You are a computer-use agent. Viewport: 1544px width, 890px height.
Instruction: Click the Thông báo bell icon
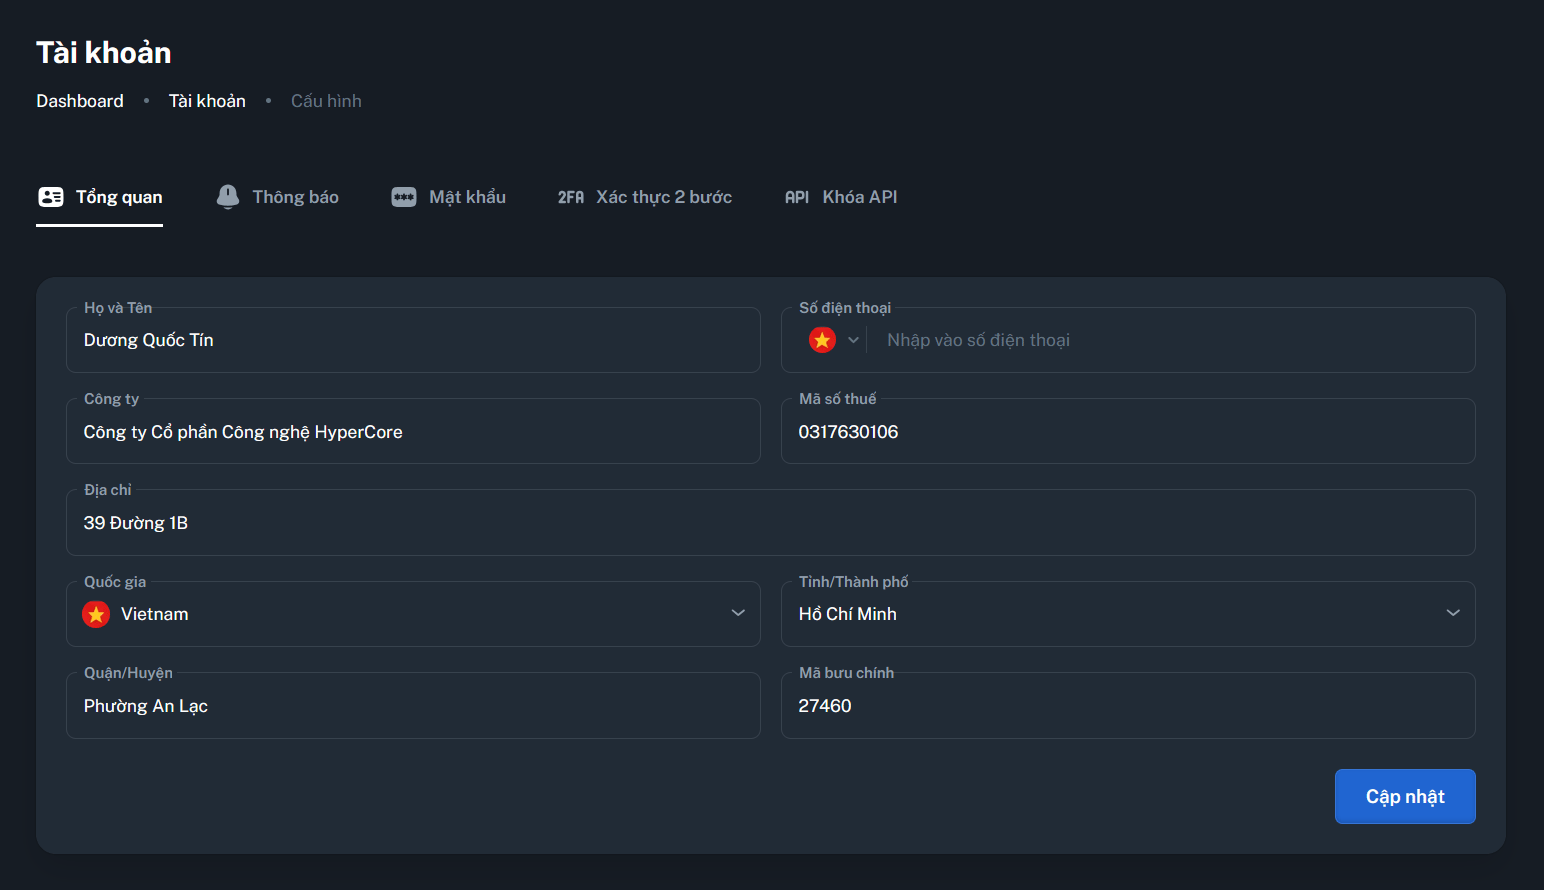click(228, 197)
